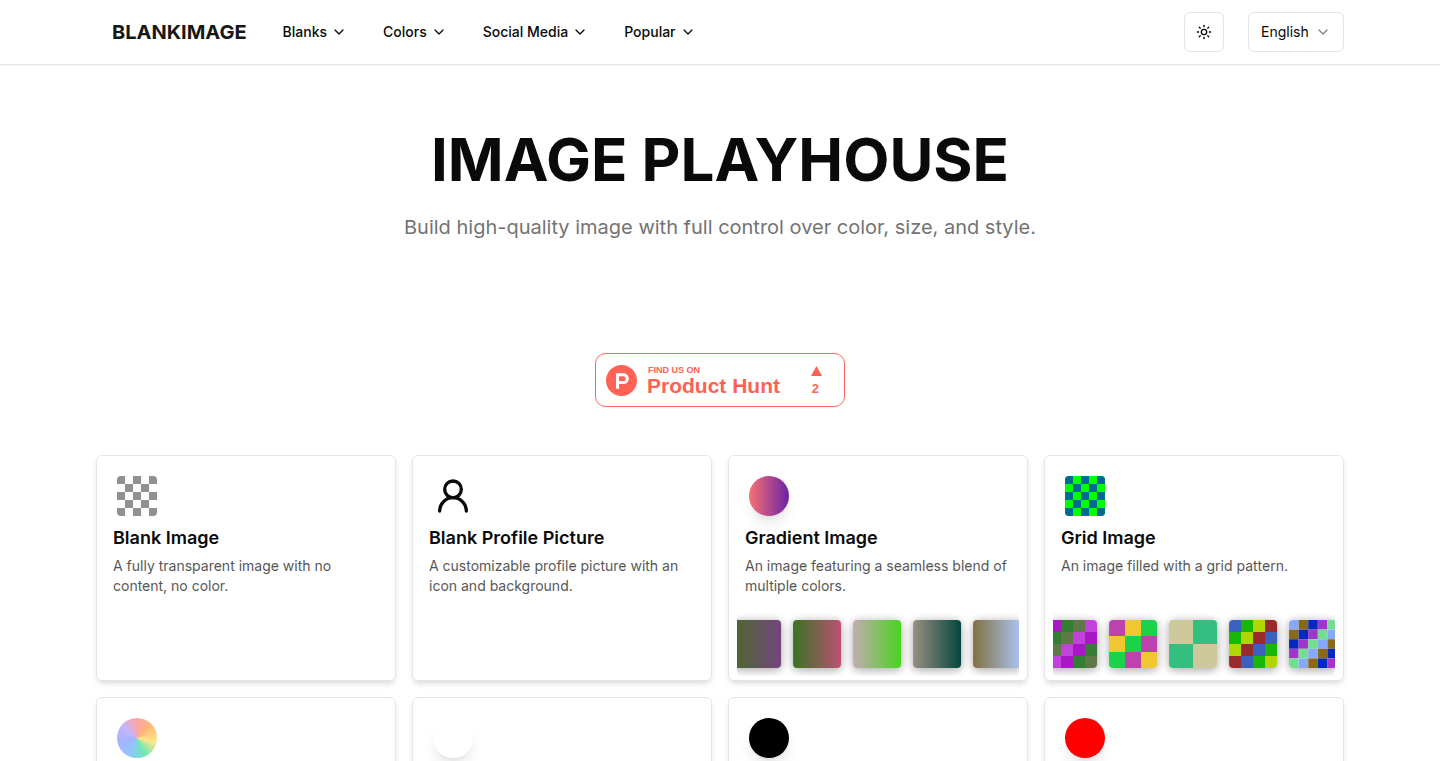Click the black circle card icon
This screenshot has width=1440, height=761.
click(x=769, y=738)
